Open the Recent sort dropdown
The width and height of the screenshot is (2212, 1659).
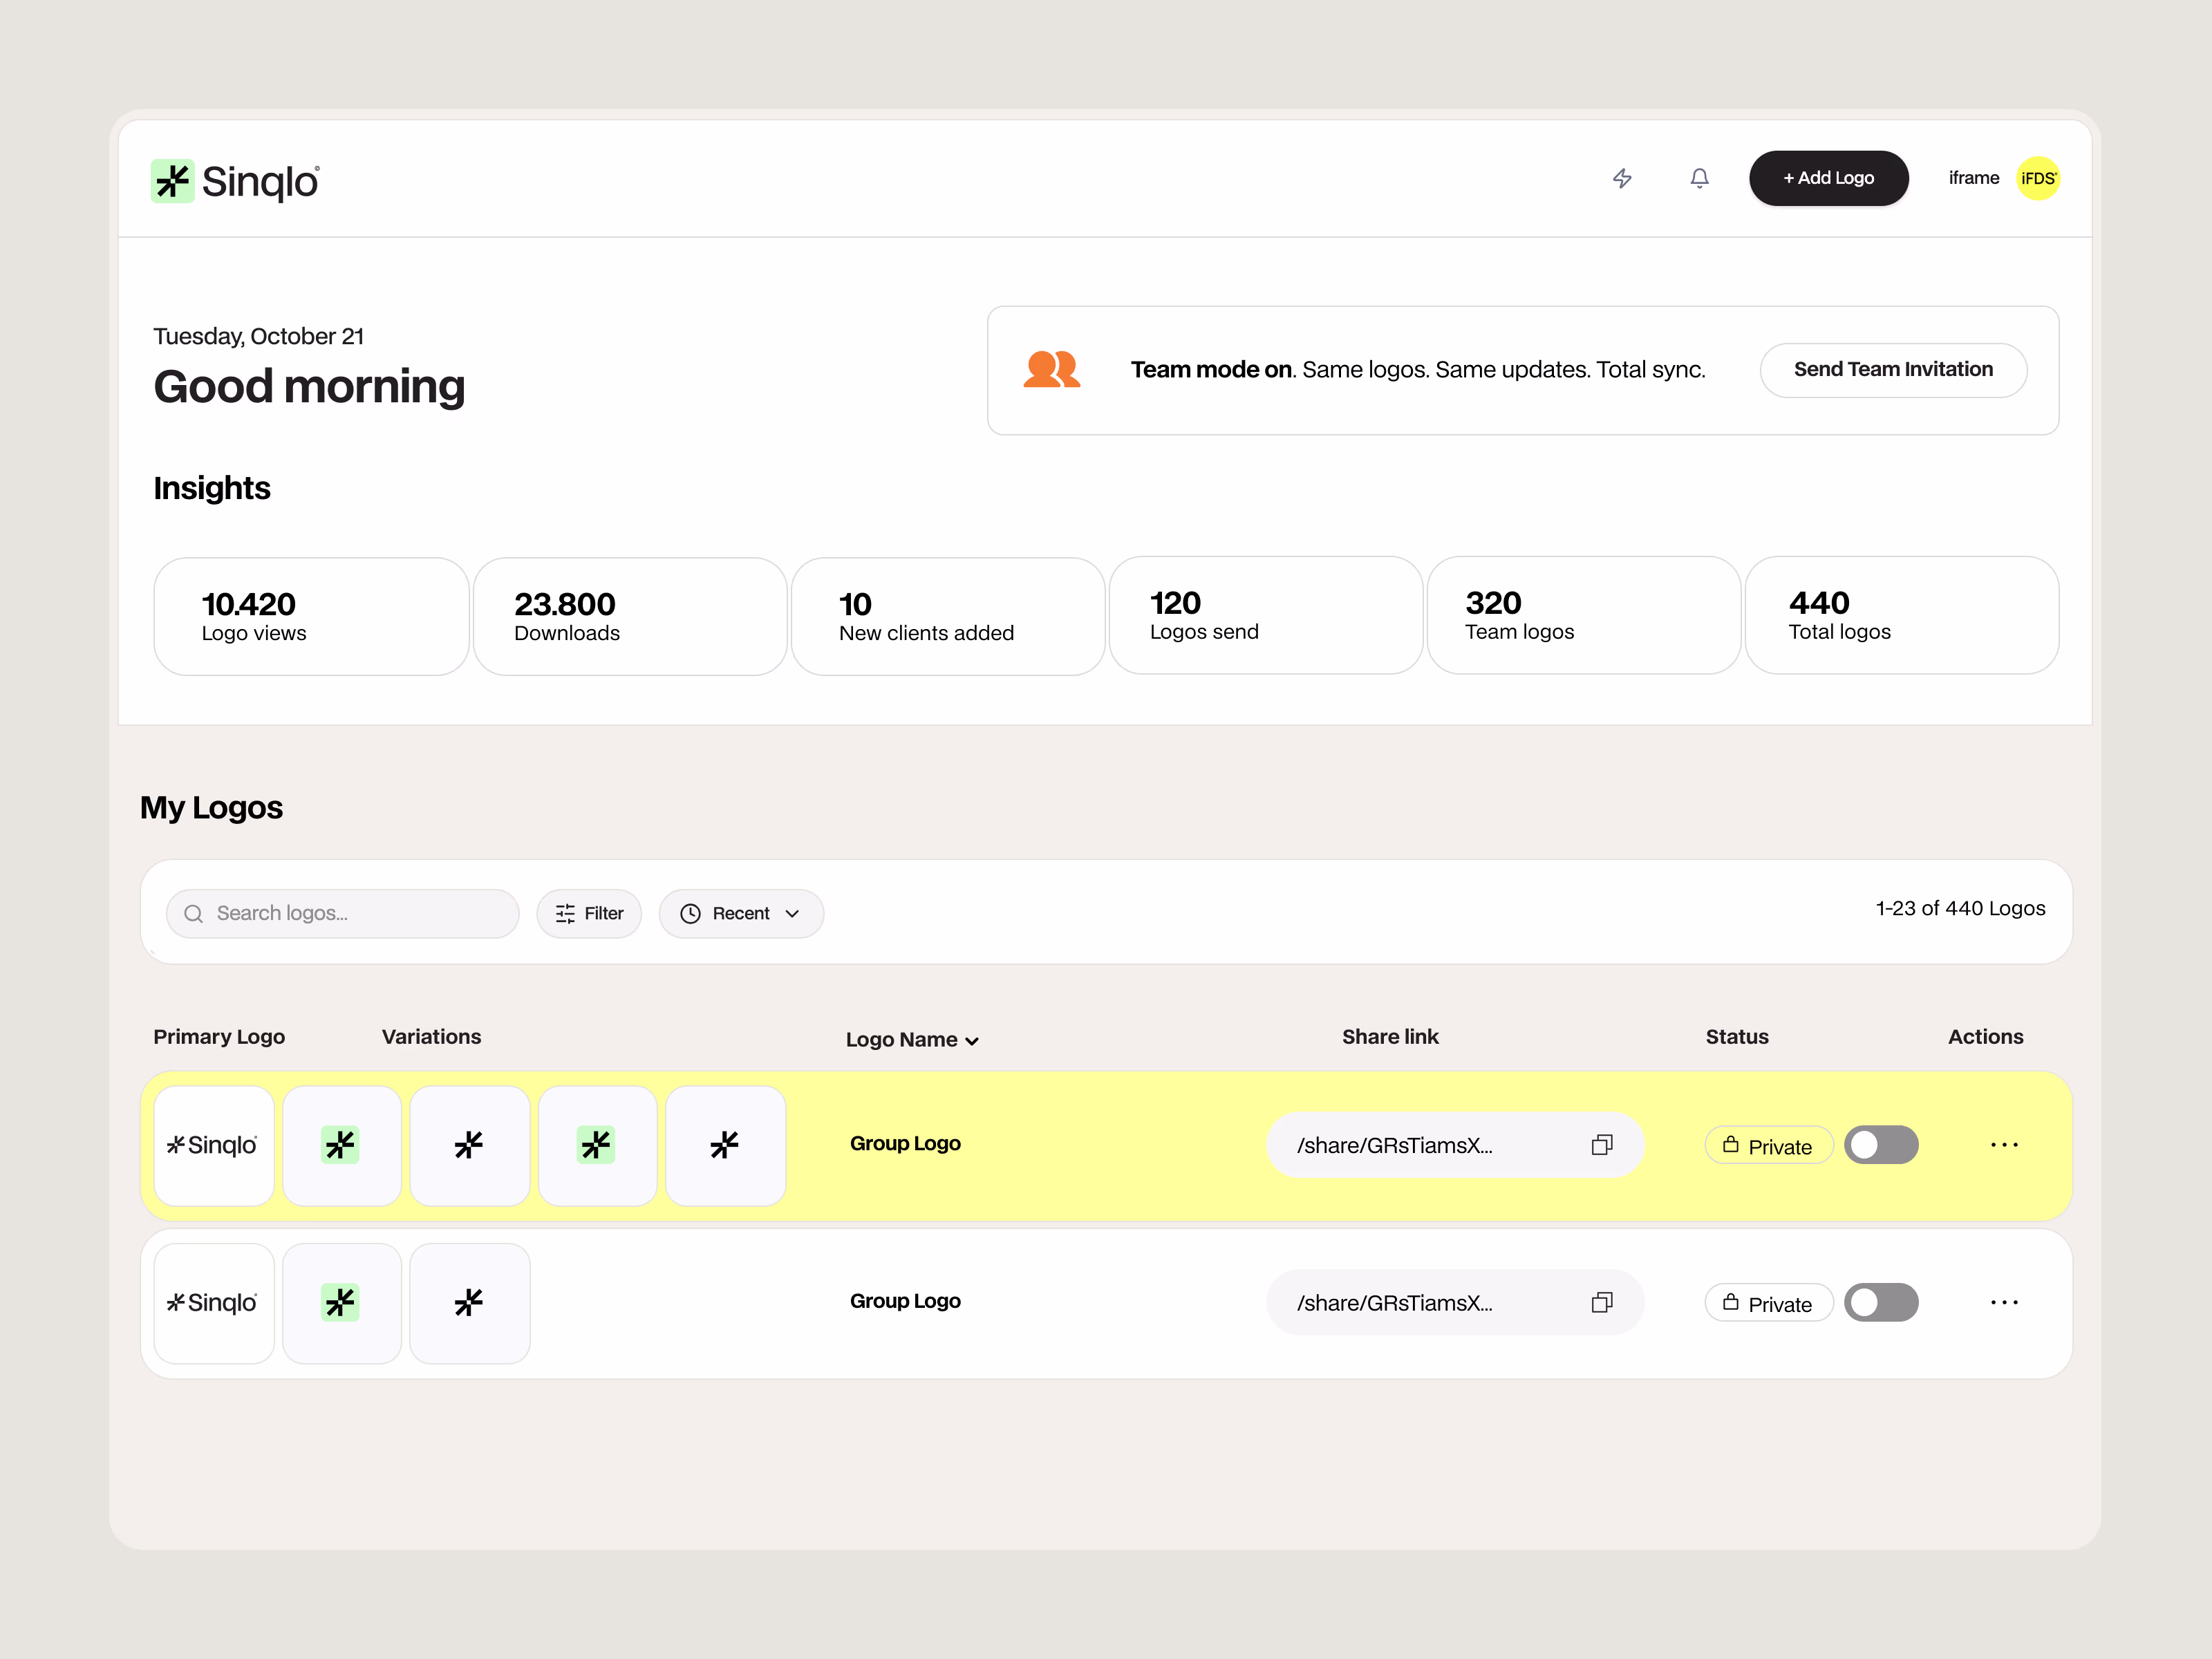tap(741, 913)
